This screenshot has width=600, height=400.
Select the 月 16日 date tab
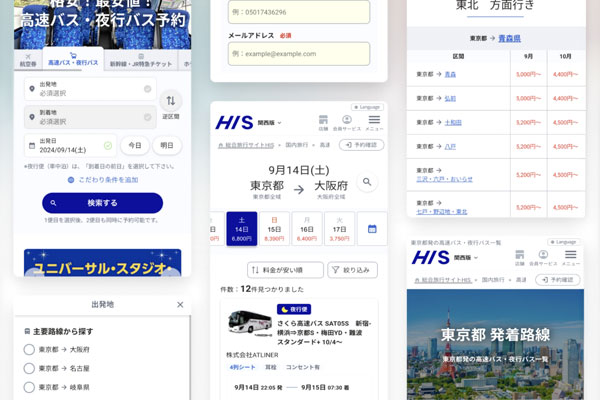tap(307, 229)
